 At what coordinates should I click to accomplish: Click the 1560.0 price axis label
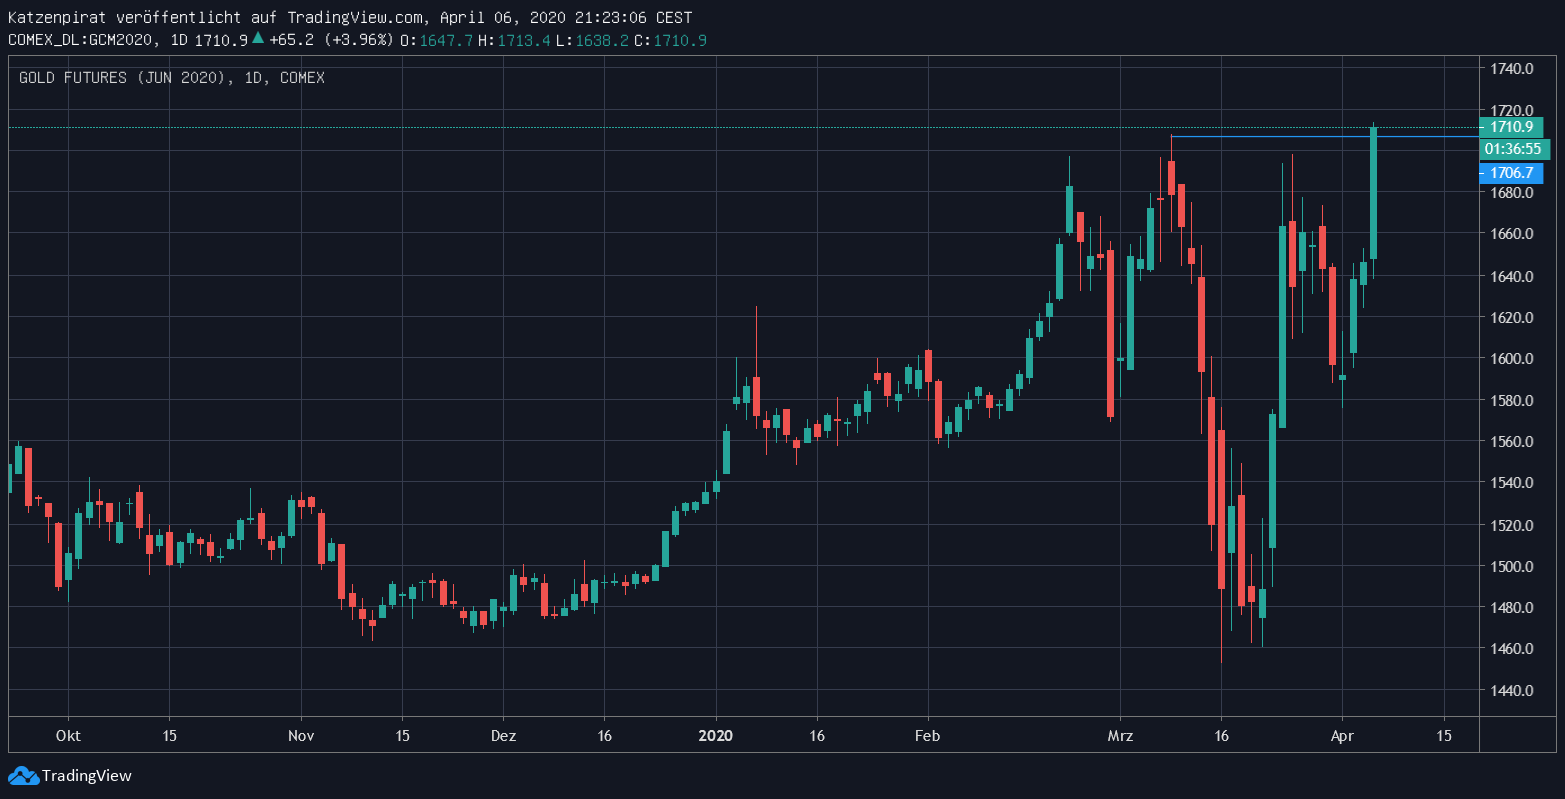click(x=1511, y=441)
